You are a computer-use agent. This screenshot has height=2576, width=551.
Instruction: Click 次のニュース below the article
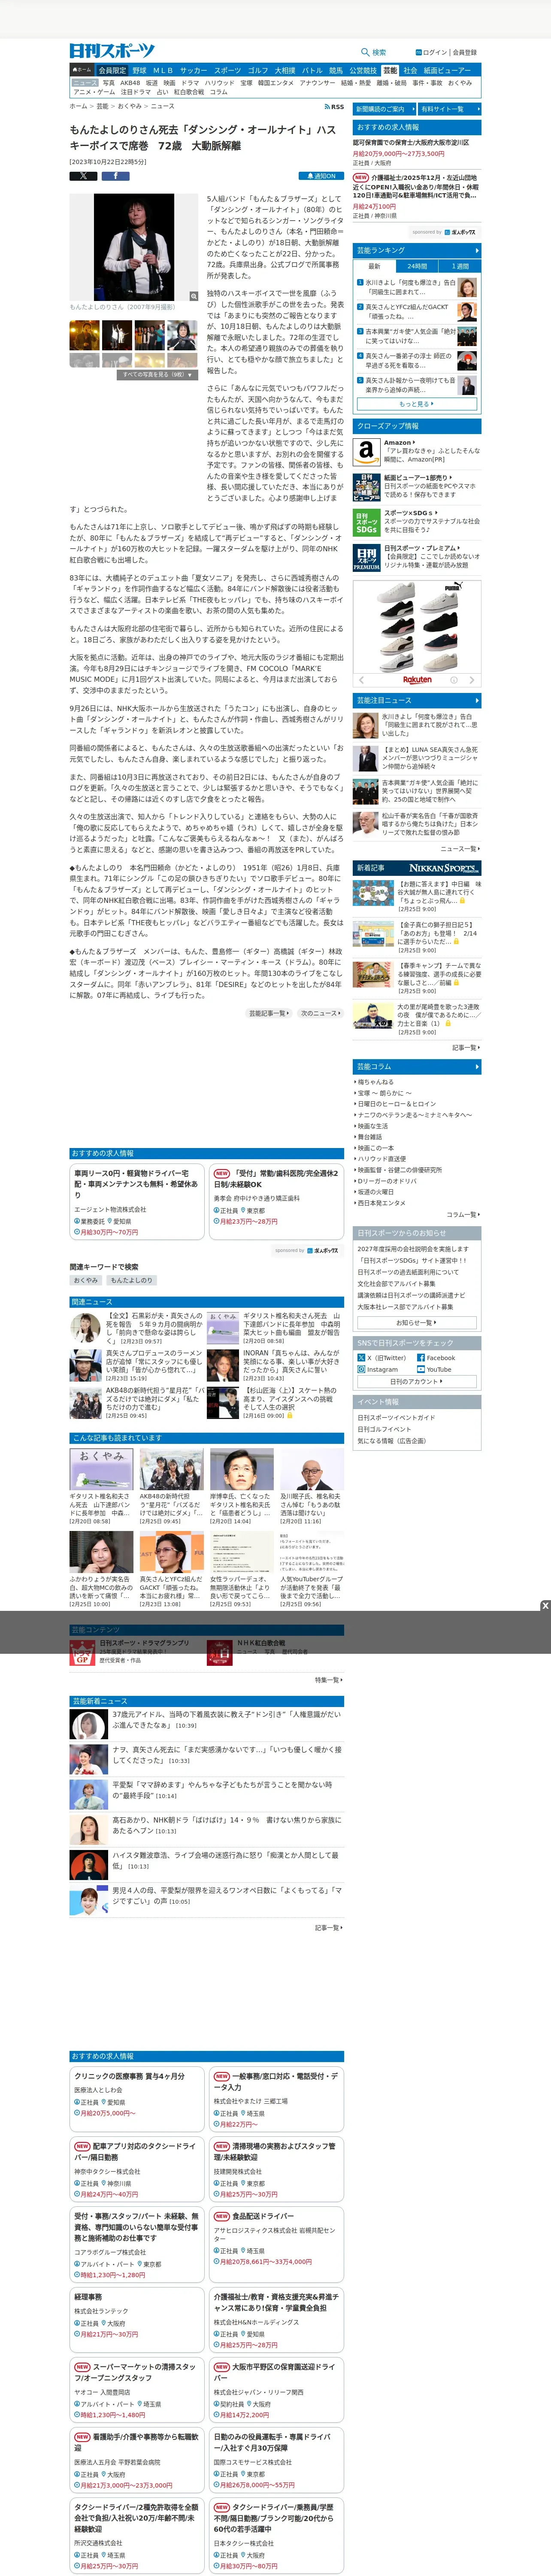[320, 1013]
